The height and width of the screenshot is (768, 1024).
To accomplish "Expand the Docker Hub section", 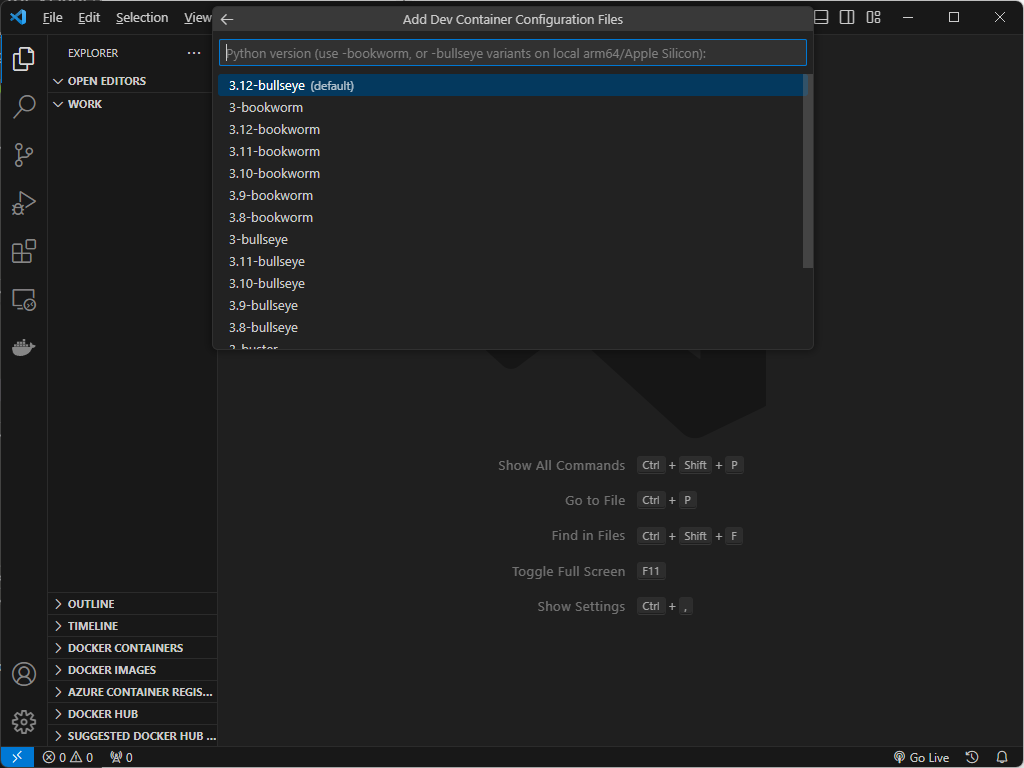I will point(133,714).
